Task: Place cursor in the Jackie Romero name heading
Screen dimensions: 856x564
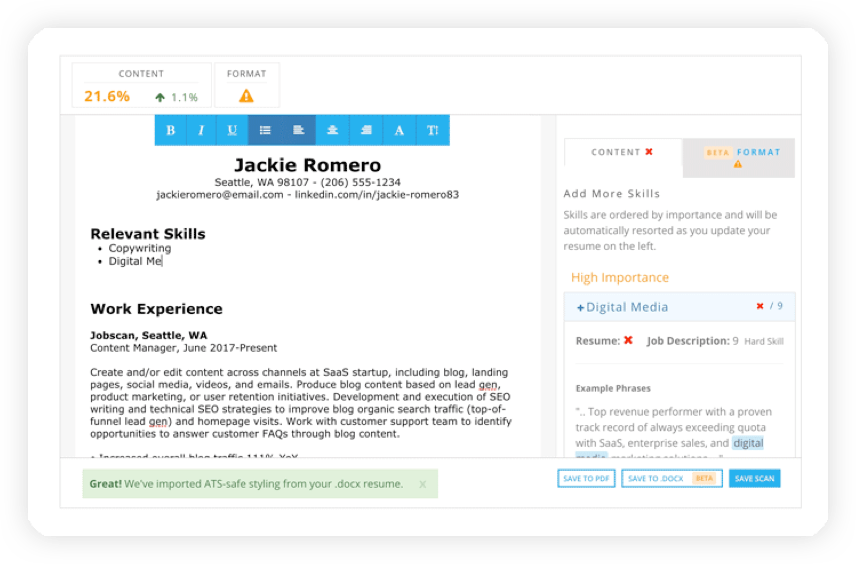Action: click(307, 165)
